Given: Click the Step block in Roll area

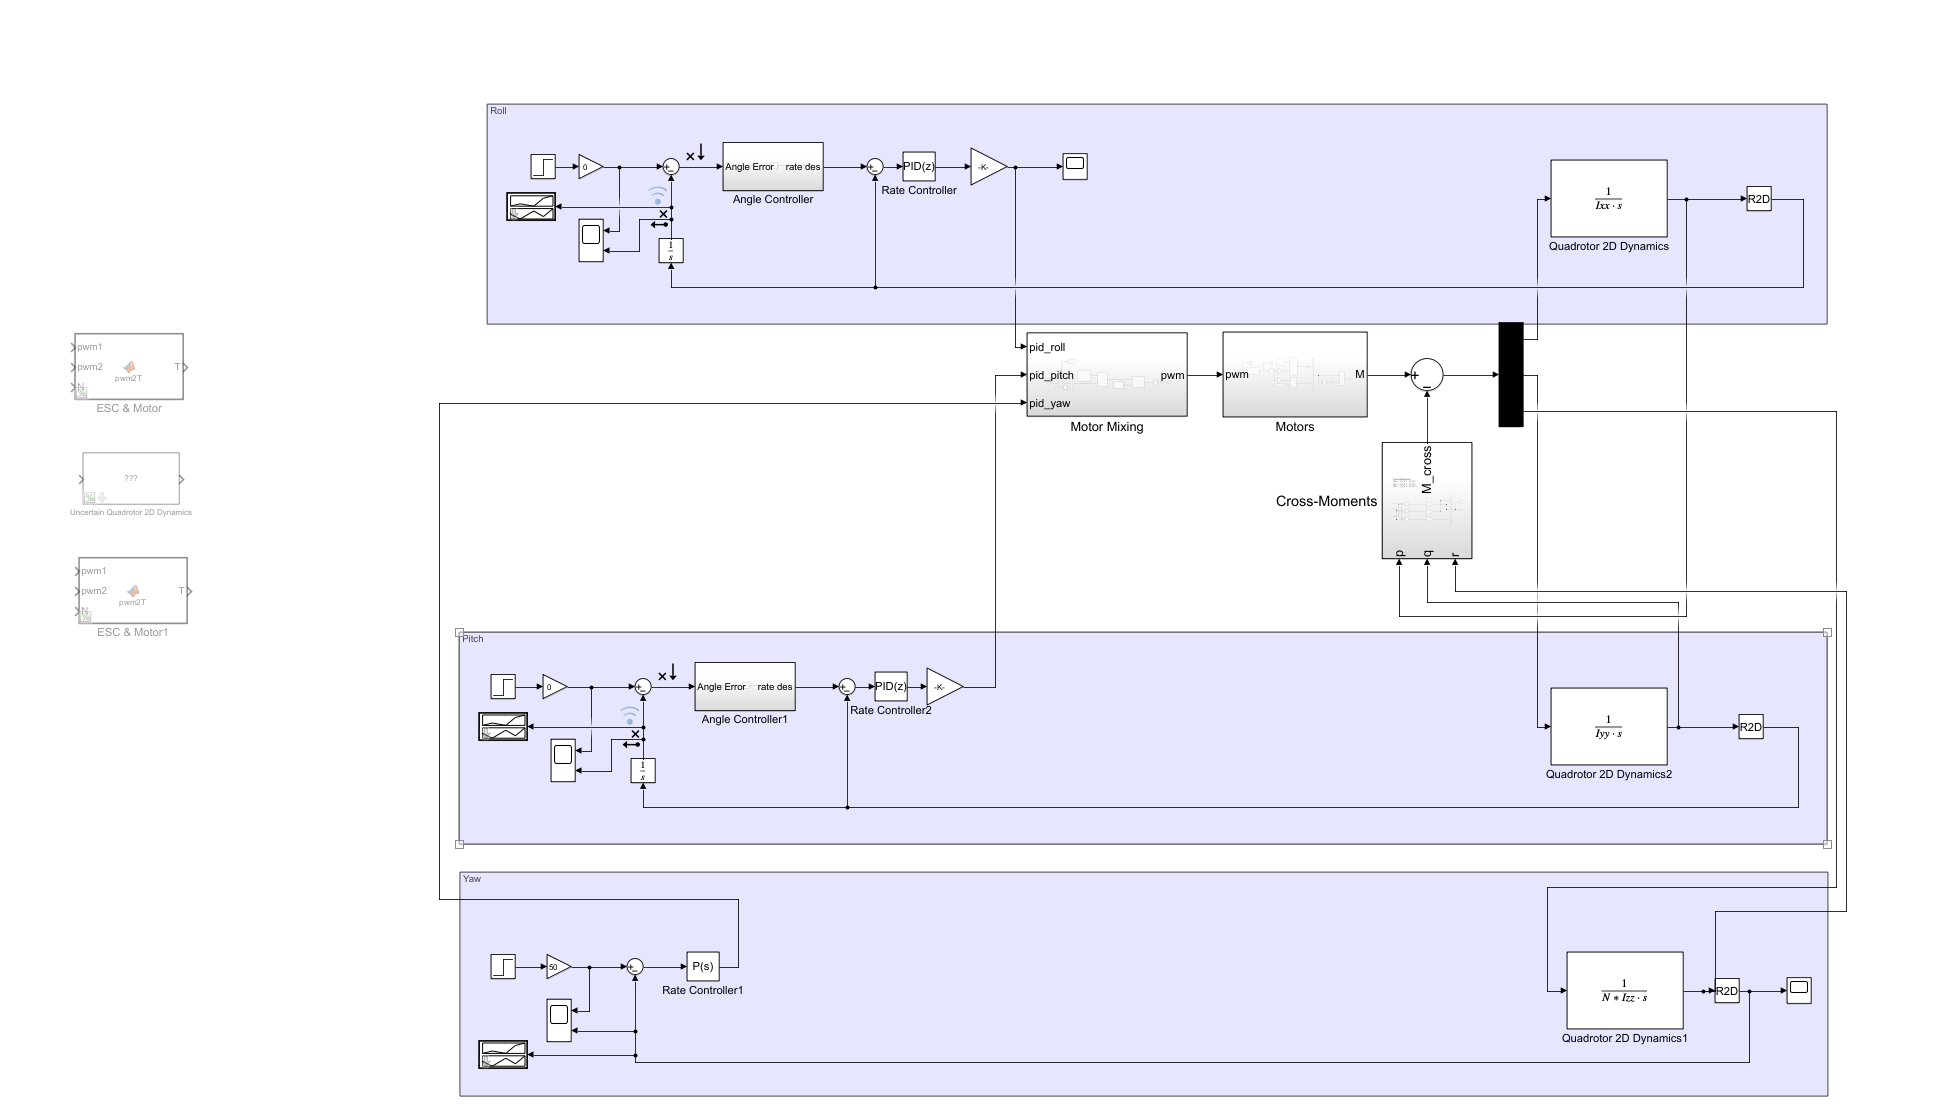Looking at the screenshot, I should [542, 166].
